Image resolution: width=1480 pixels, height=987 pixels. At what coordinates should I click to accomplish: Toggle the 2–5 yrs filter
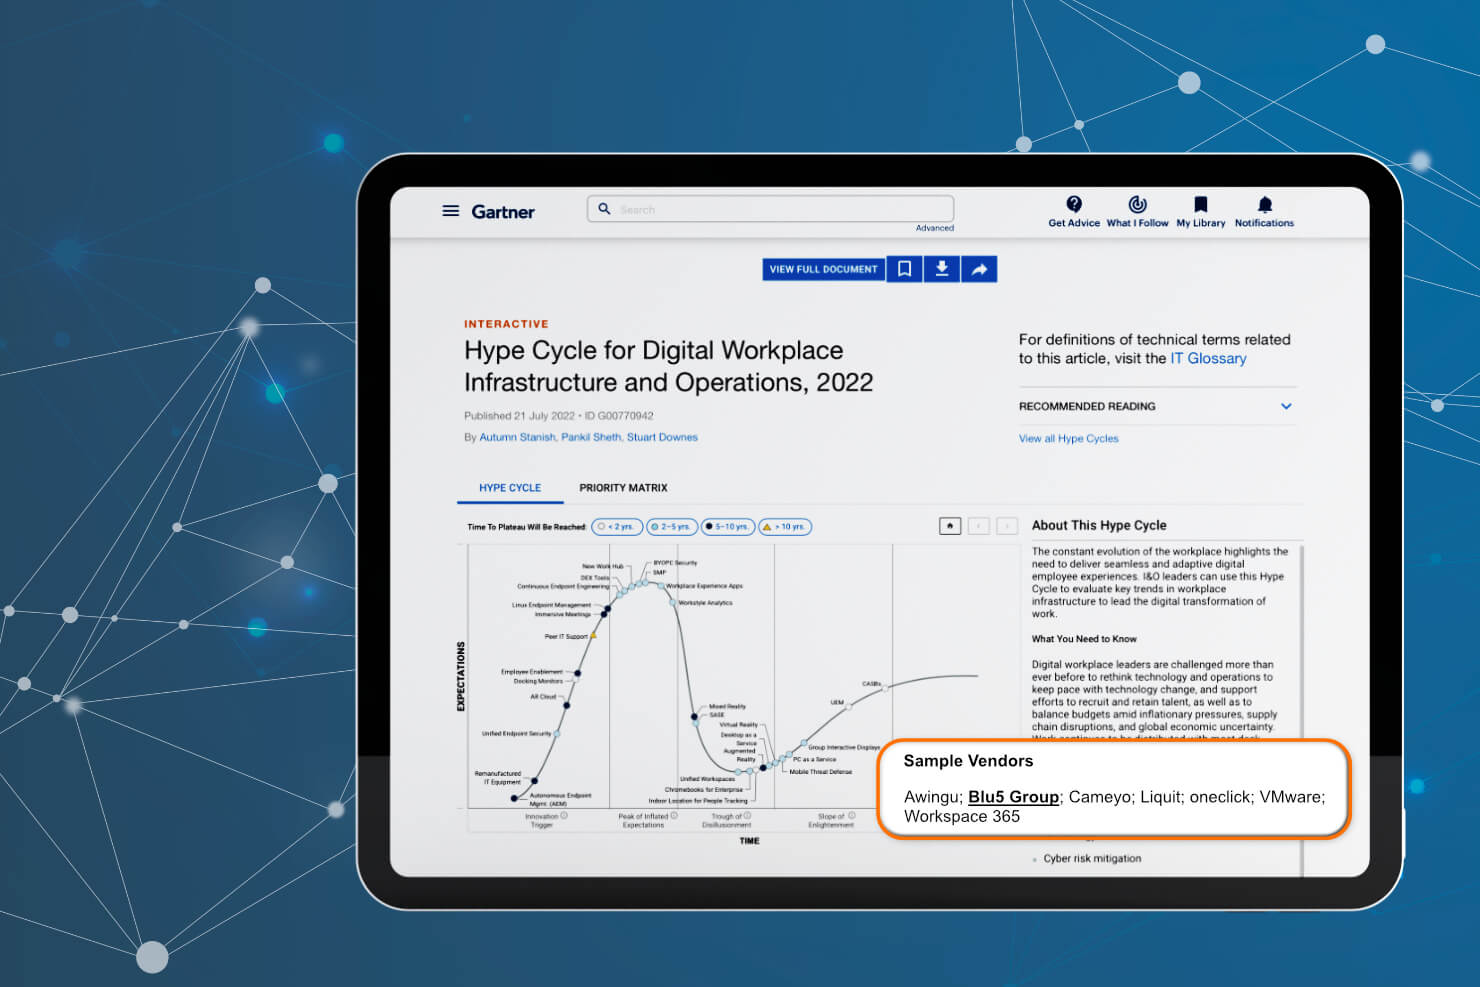tap(672, 527)
